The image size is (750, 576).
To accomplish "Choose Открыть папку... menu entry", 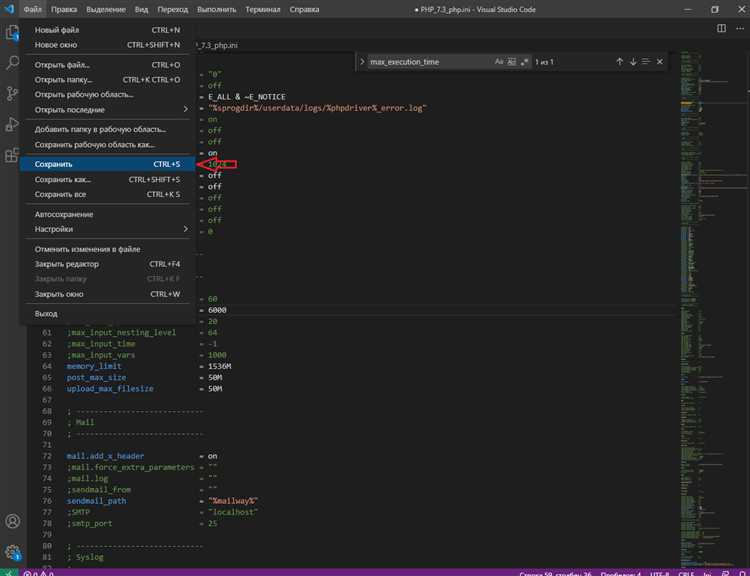I will coord(108,79).
